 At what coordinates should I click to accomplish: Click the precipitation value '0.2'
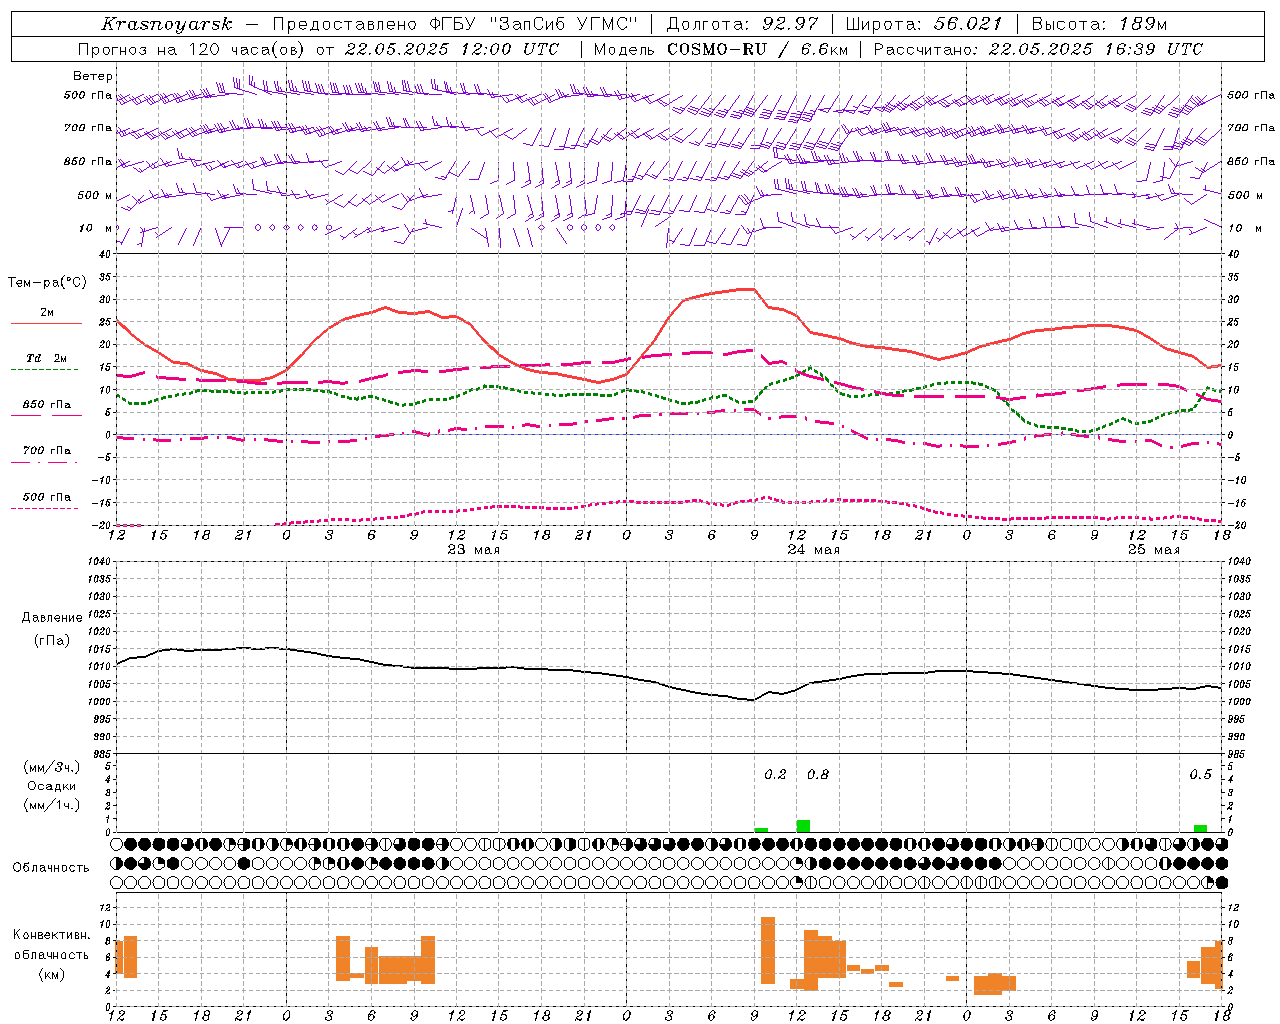tap(775, 774)
